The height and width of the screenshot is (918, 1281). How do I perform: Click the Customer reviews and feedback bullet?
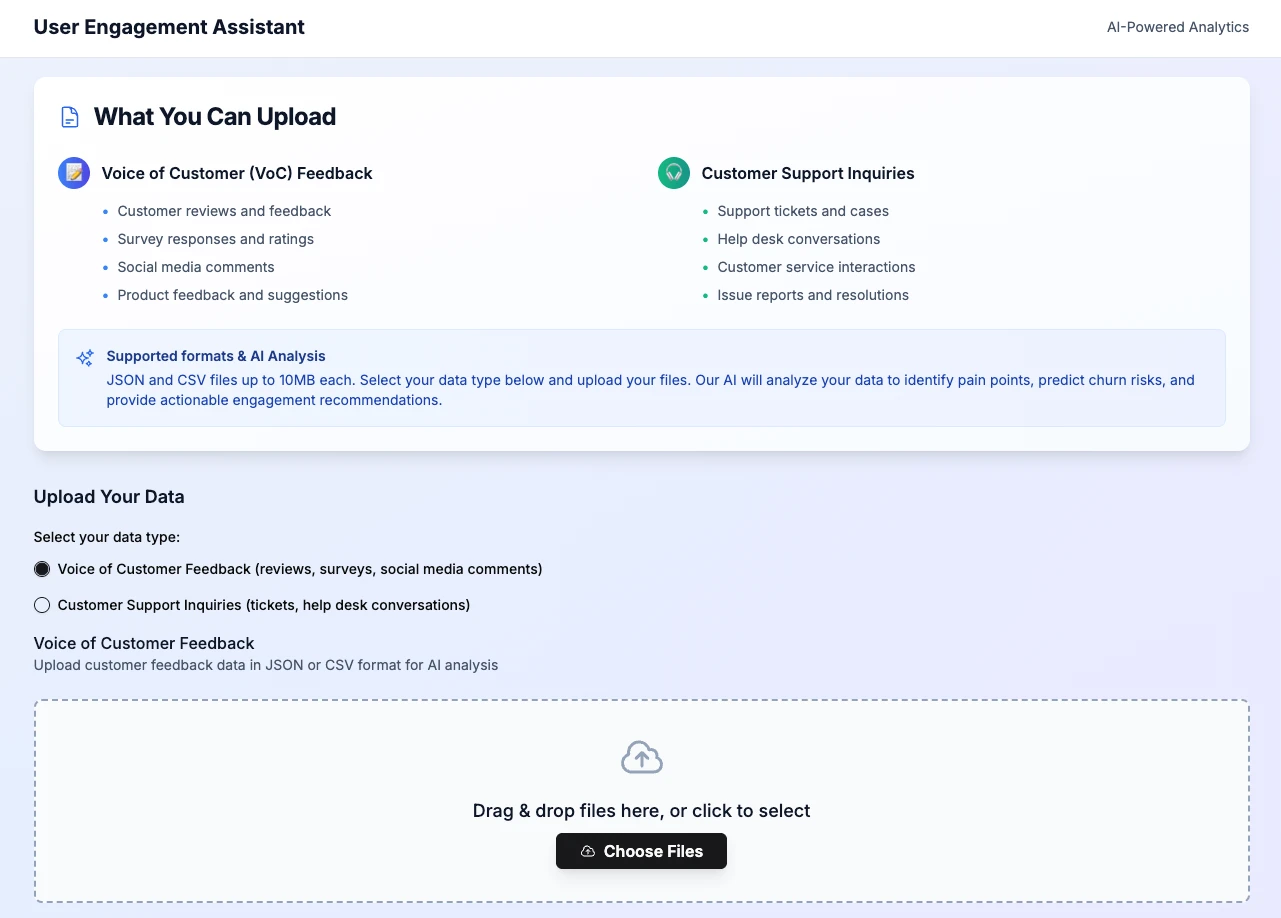coord(224,211)
